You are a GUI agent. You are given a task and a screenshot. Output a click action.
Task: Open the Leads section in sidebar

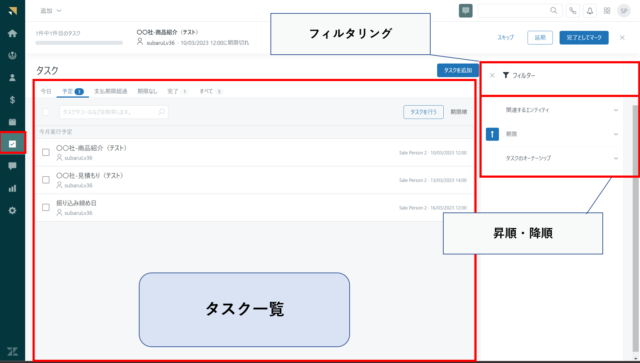click(12, 56)
